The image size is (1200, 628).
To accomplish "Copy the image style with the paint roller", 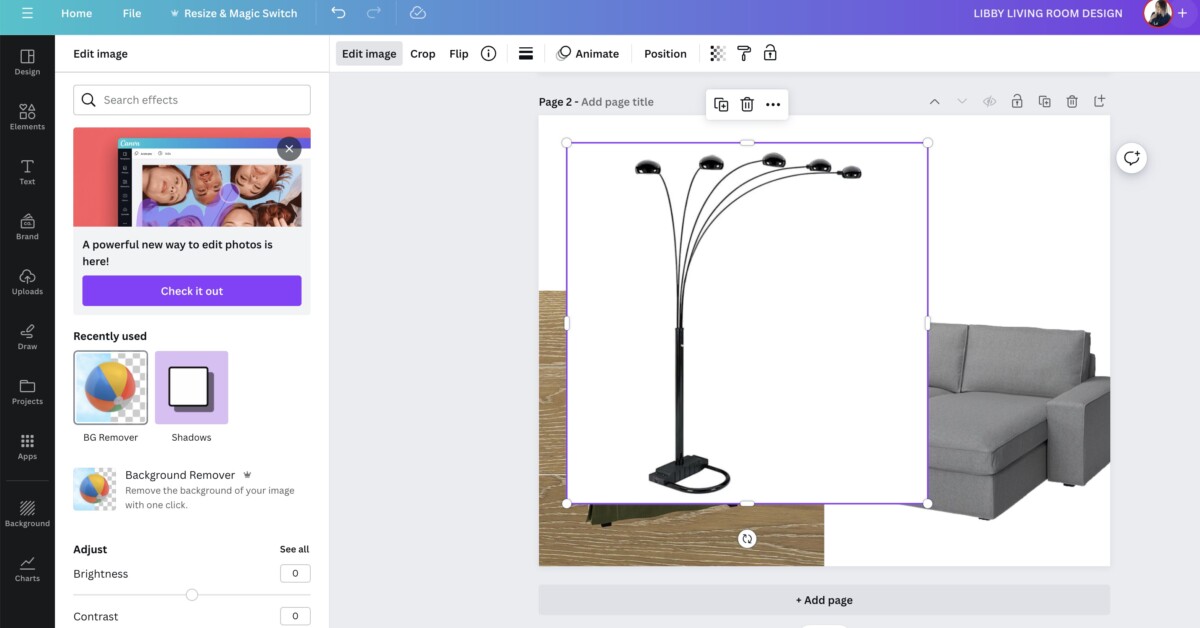I will (743, 53).
